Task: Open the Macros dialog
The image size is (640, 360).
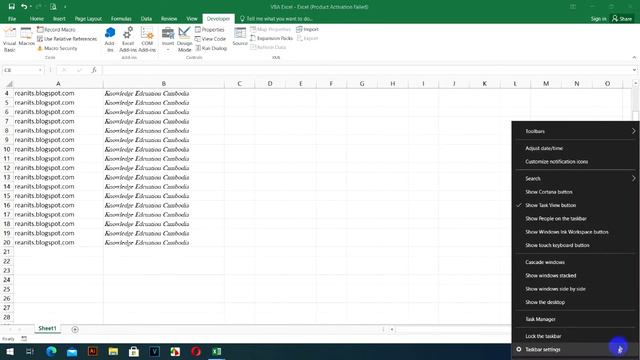Action: (26, 37)
